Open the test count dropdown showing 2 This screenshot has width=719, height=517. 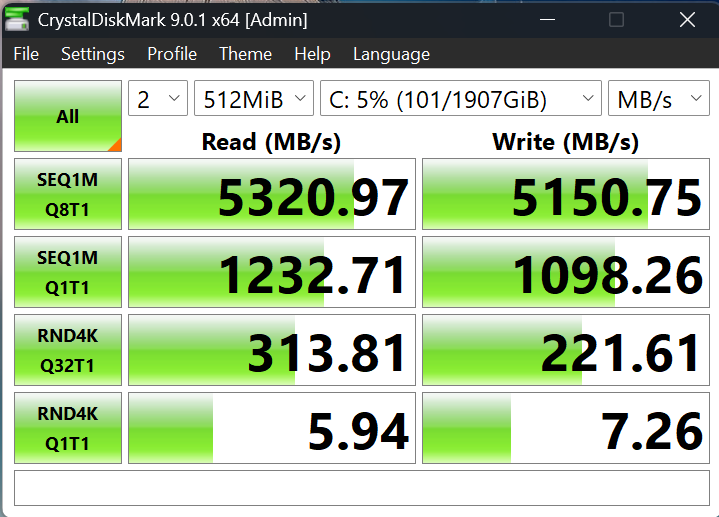click(x=158, y=98)
